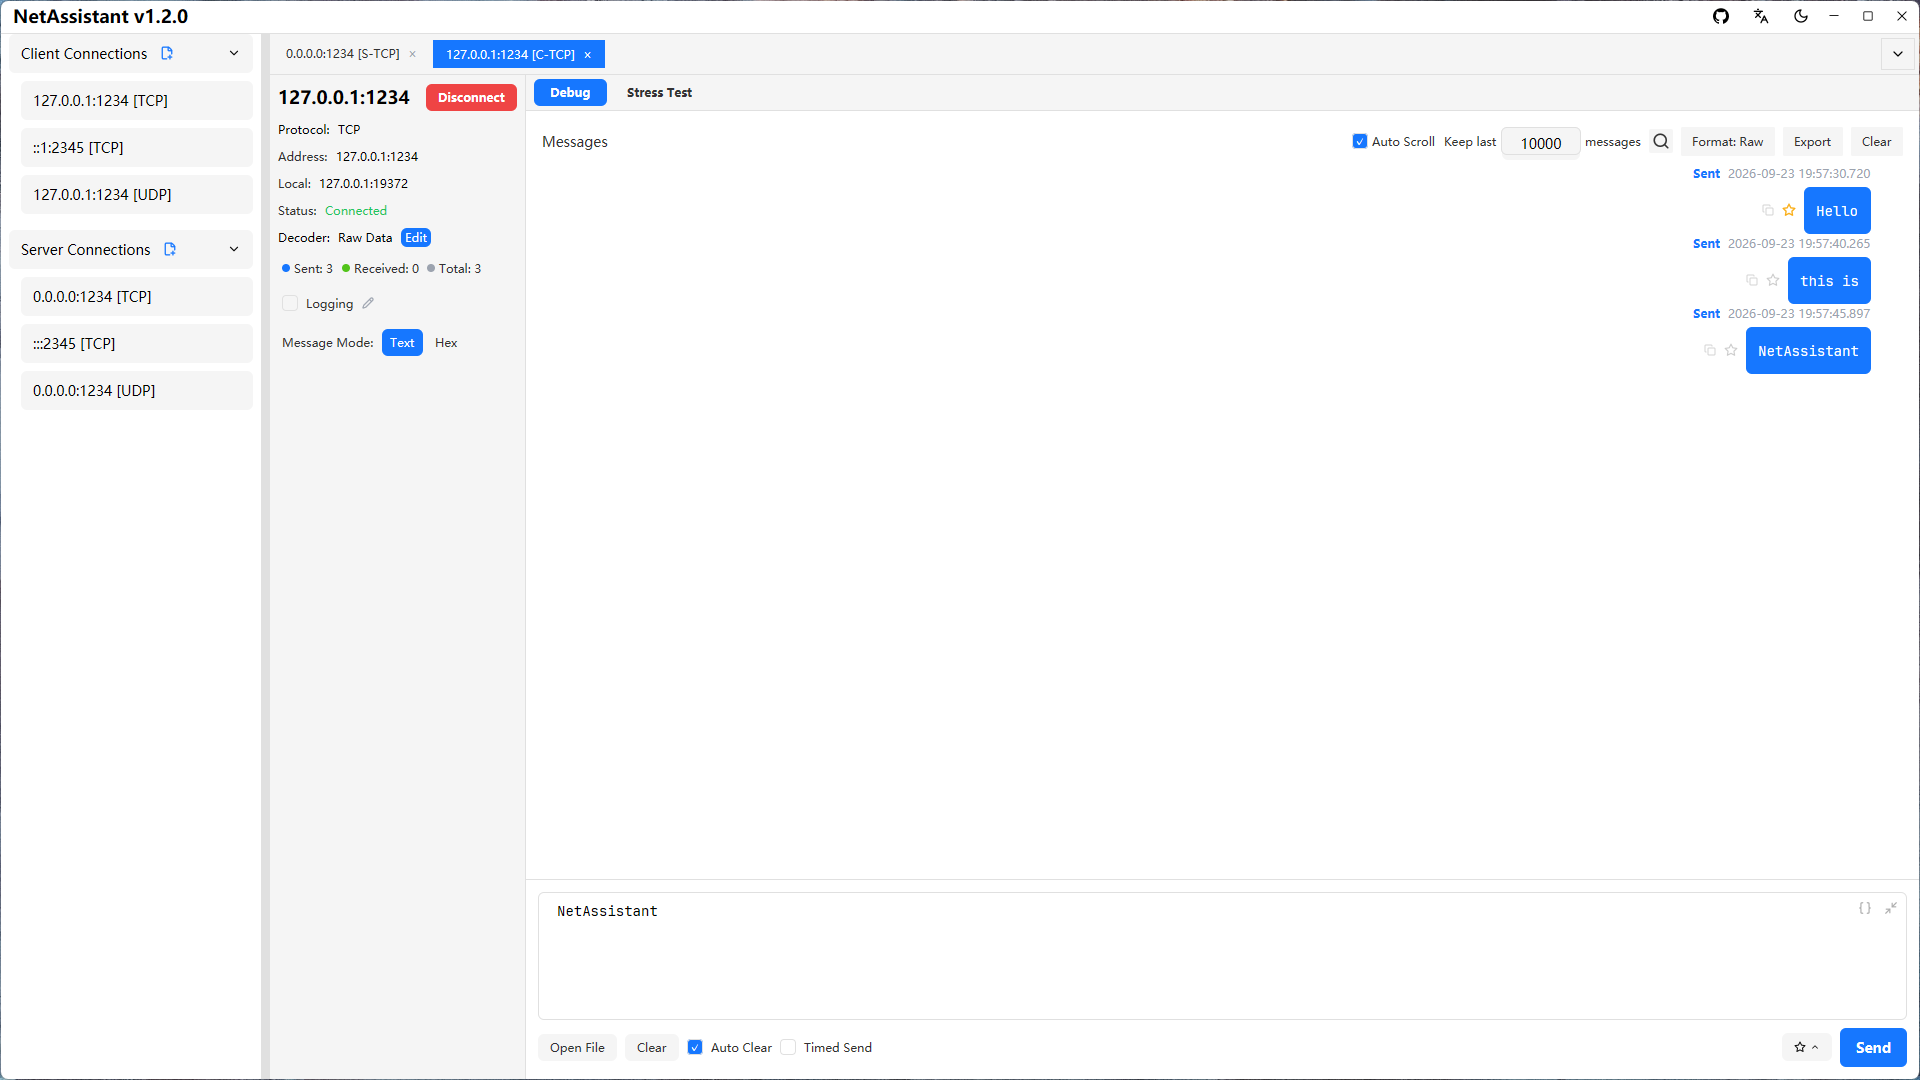The height and width of the screenshot is (1080, 1920).
Task: Click Local address 127.0.0.1:19372
Action: (x=363, y=183)
